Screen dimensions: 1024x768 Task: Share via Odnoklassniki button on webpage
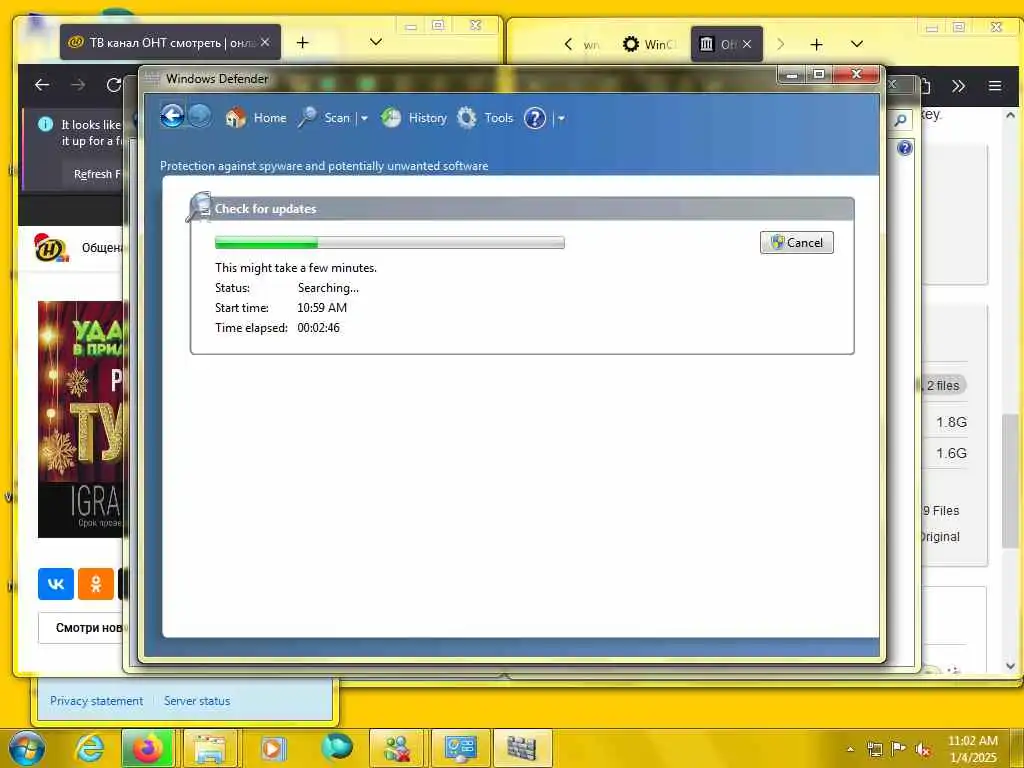pos(96,584)
